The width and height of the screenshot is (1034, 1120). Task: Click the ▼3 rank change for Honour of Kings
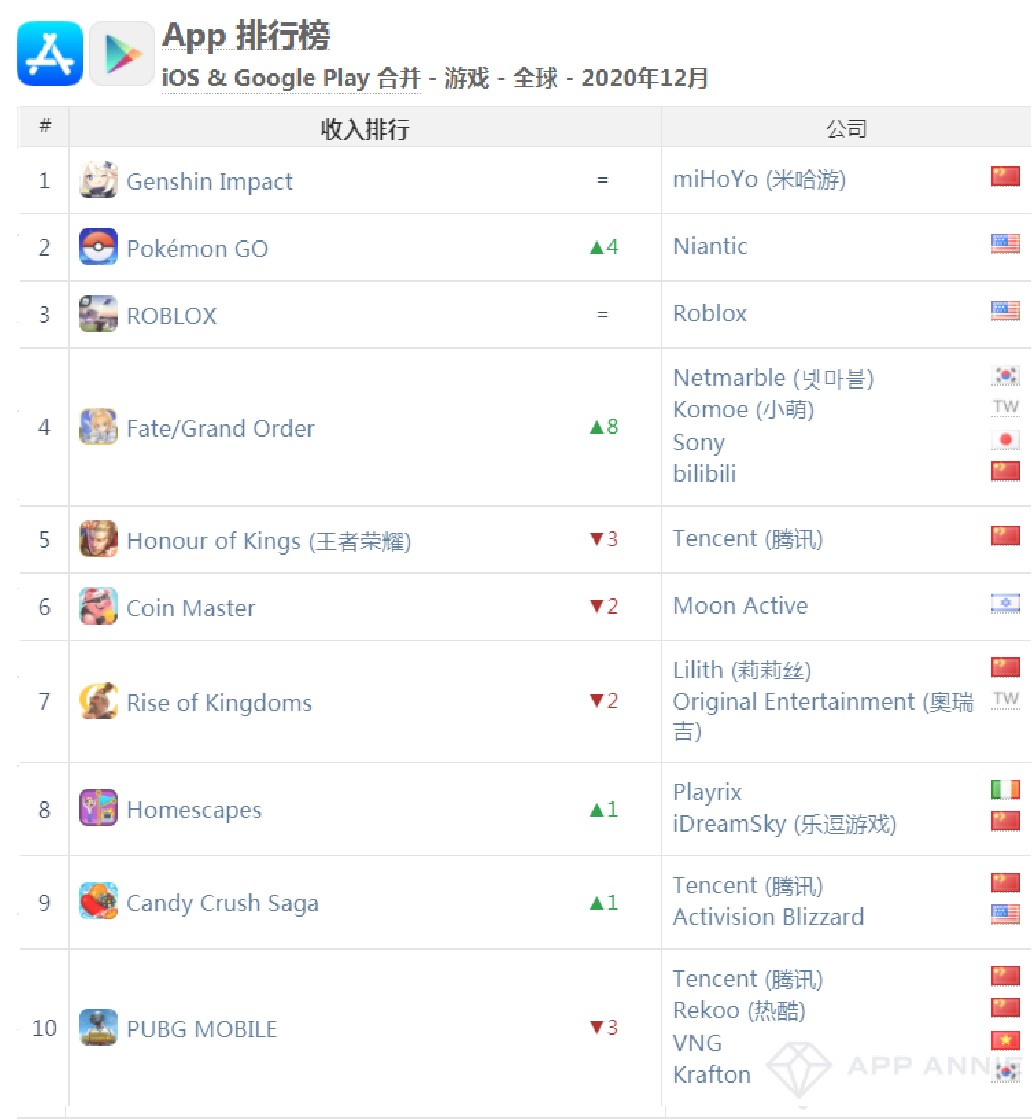(604, 539)
